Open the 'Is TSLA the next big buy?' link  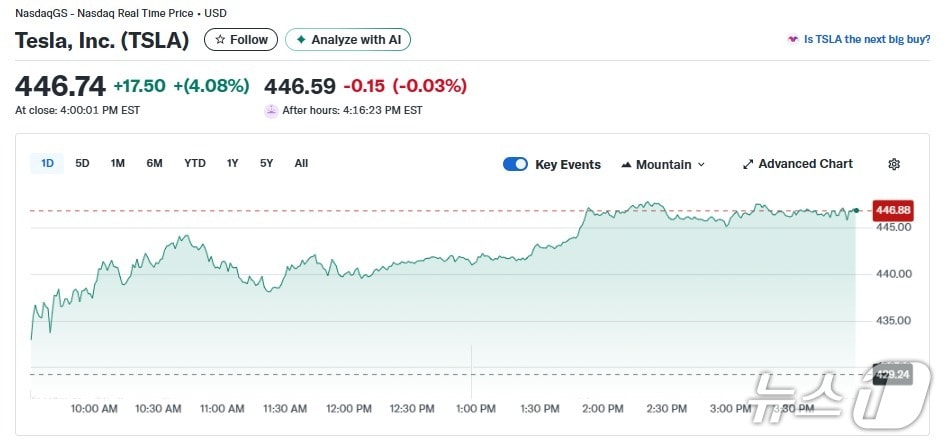click(867, 40)
